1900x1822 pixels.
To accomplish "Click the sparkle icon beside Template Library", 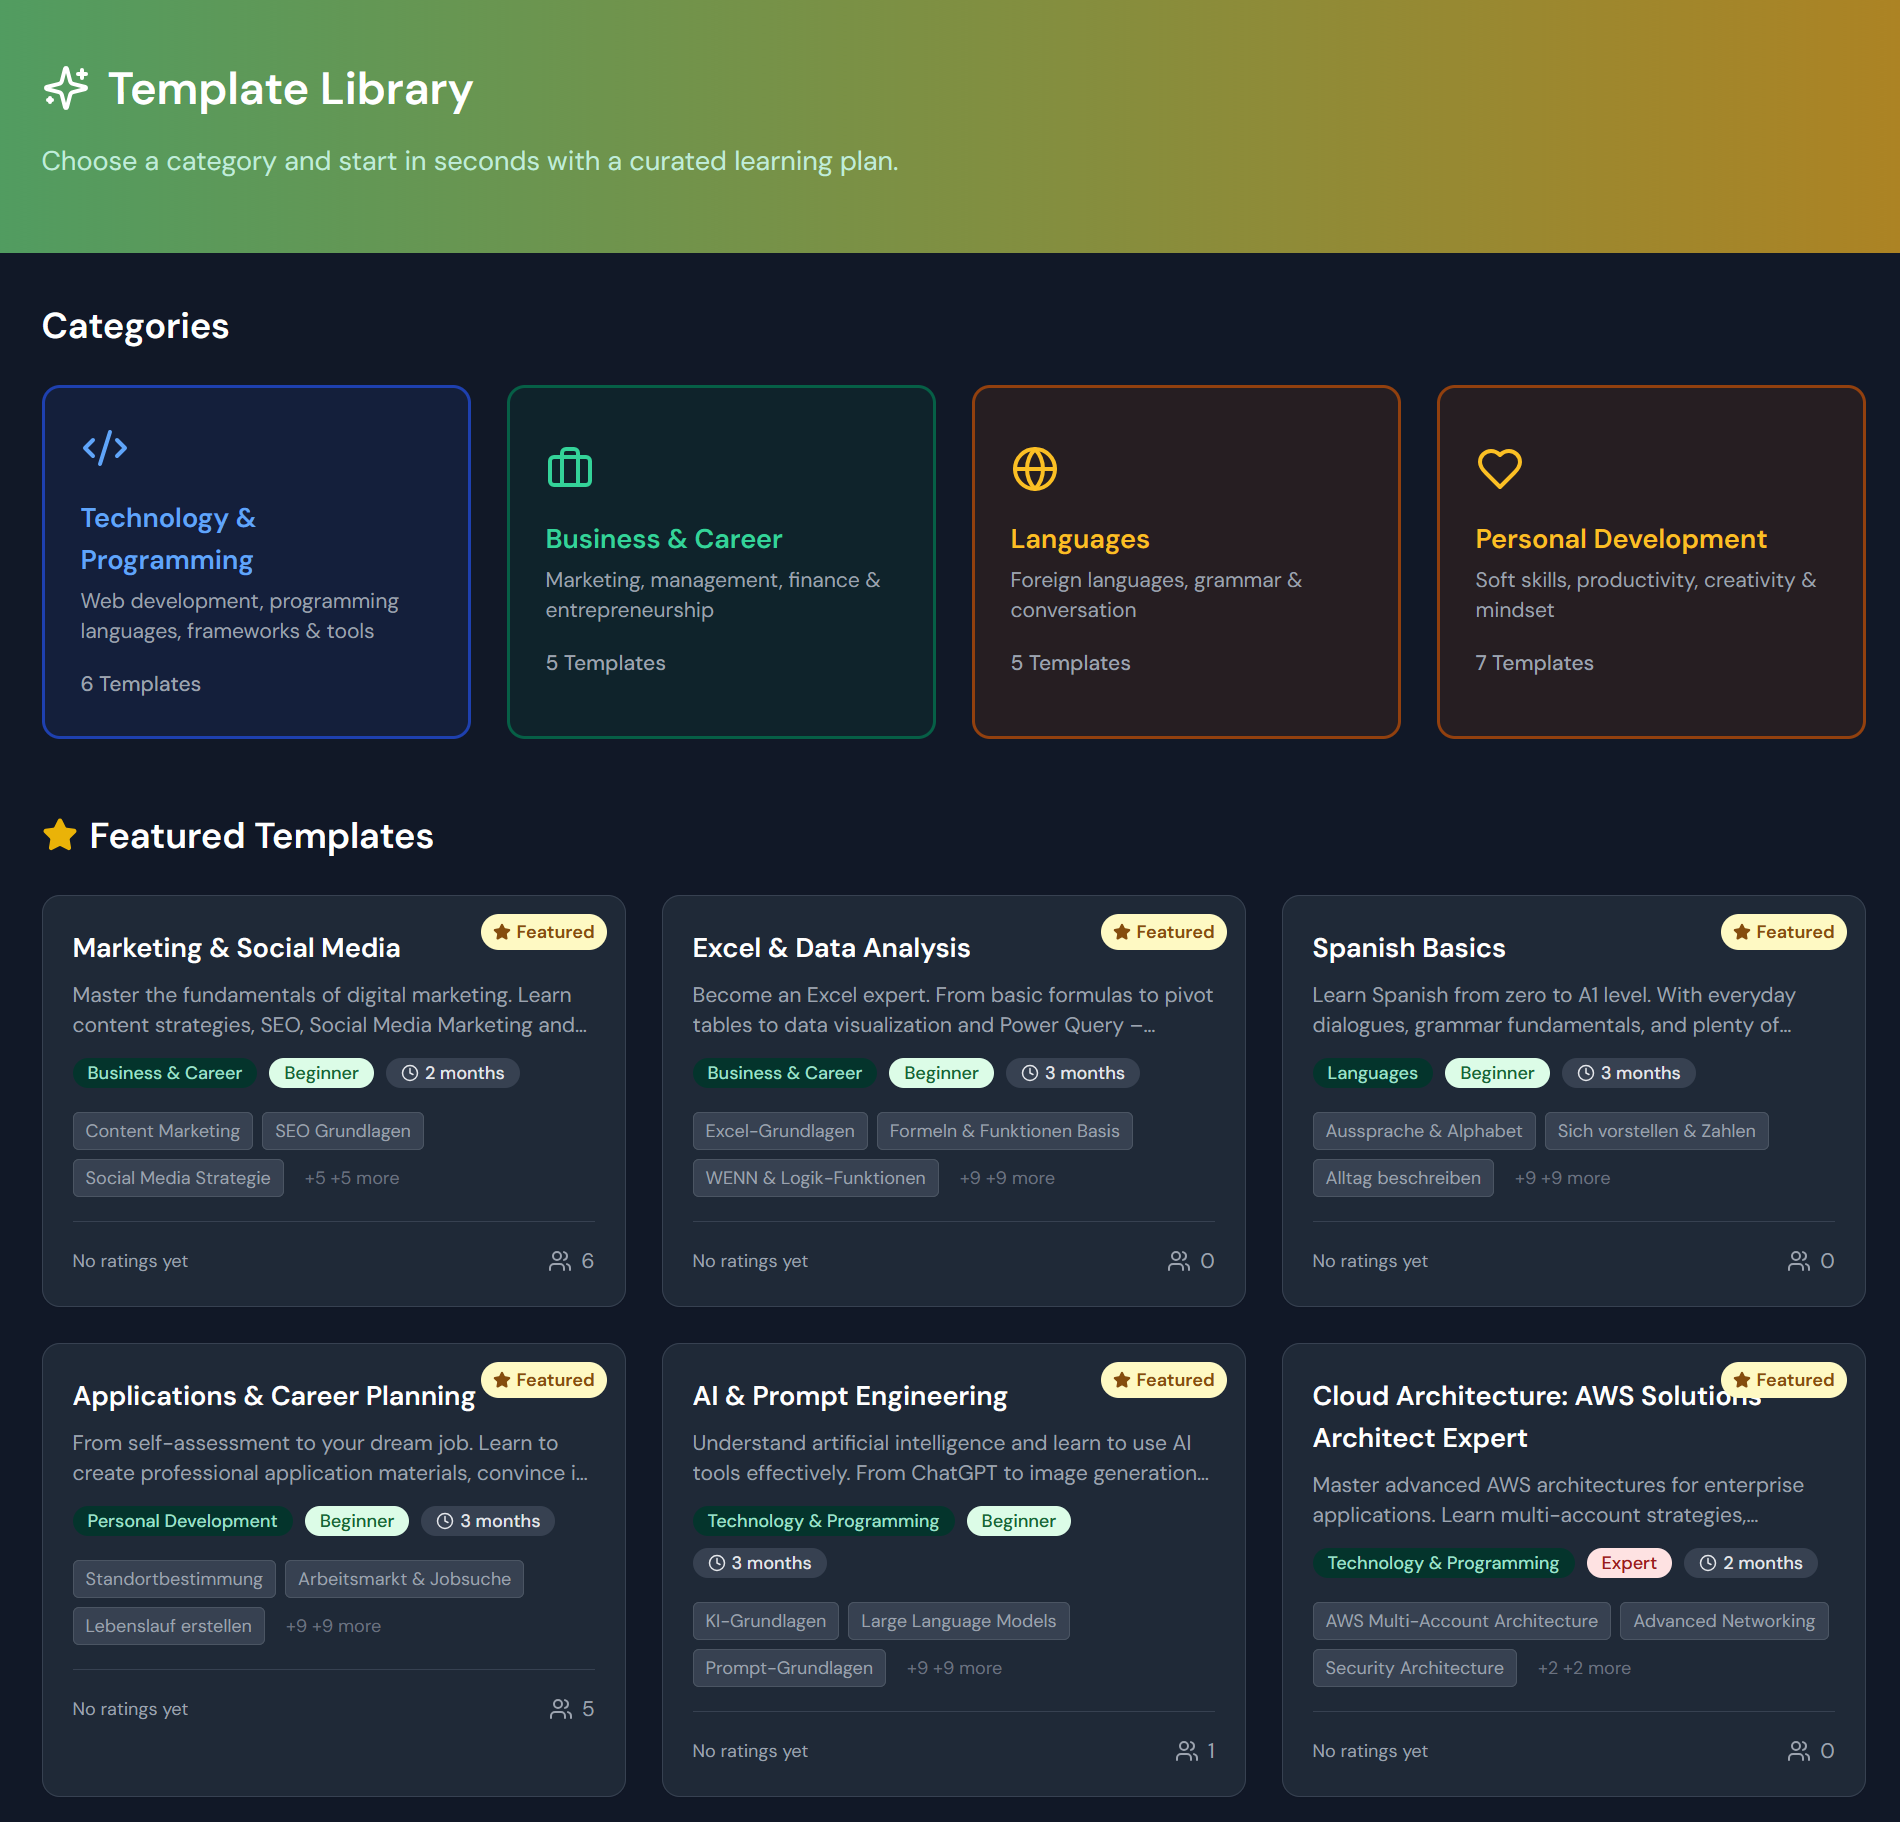I will (66, 88).
